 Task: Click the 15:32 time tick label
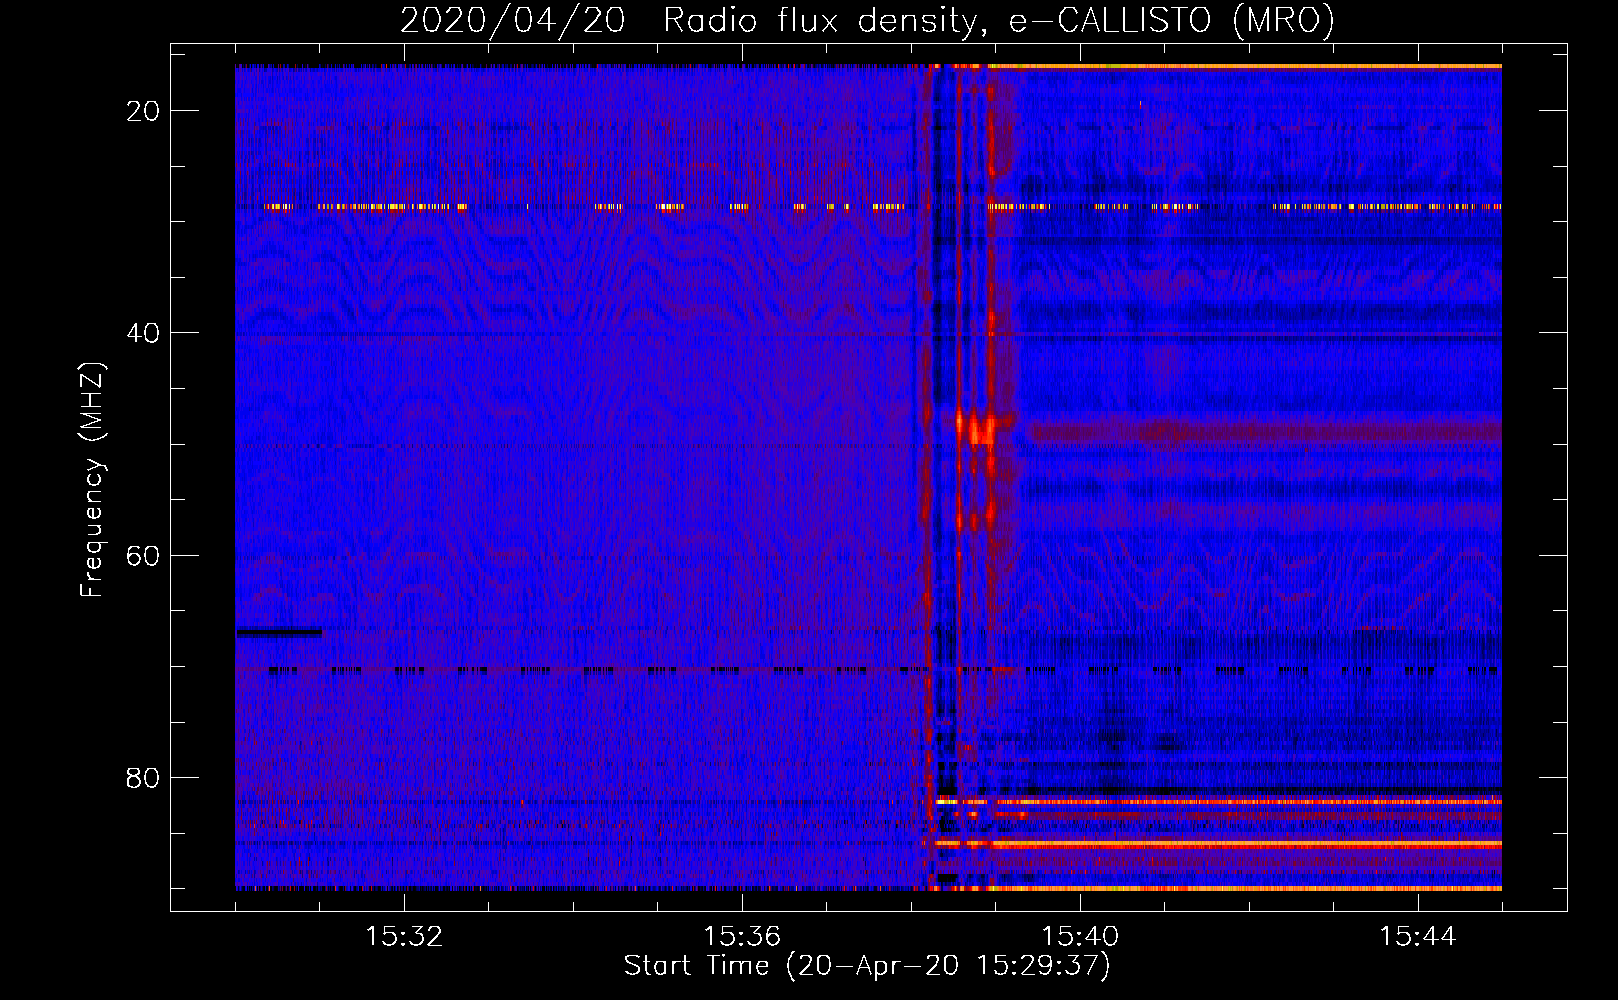pos(404,937)
